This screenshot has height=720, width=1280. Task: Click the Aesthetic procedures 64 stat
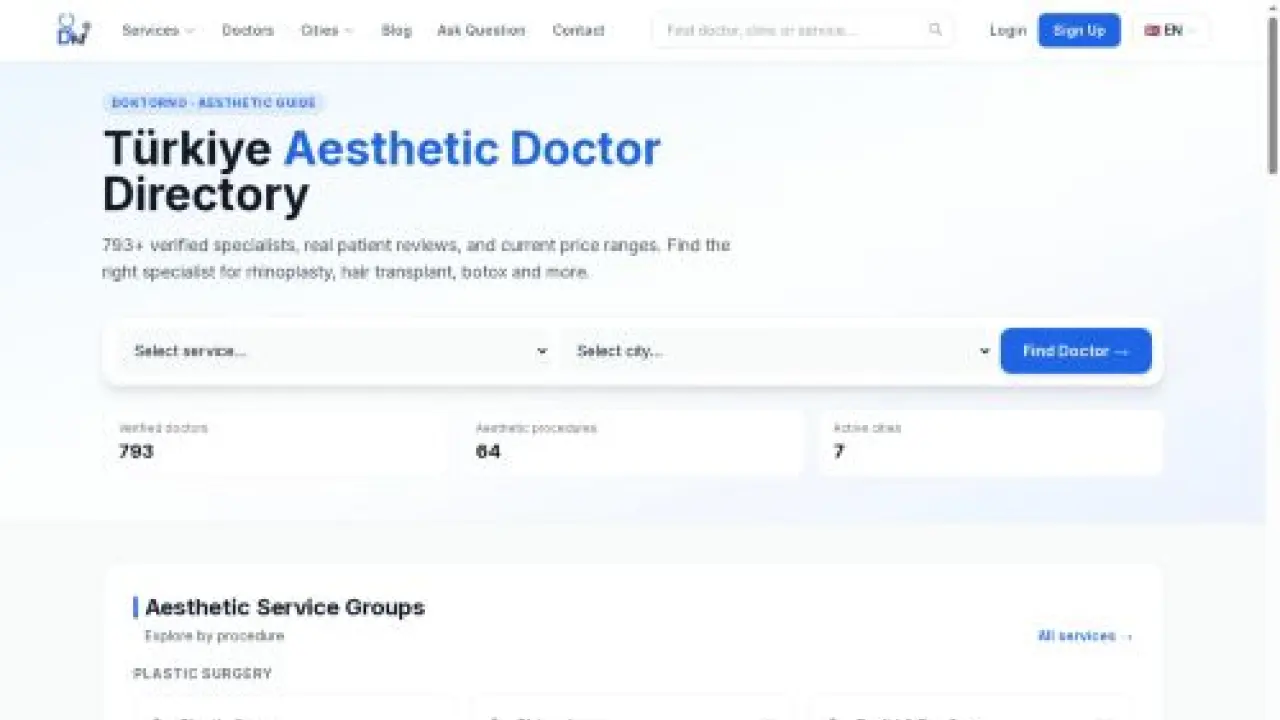coord(632,442)
